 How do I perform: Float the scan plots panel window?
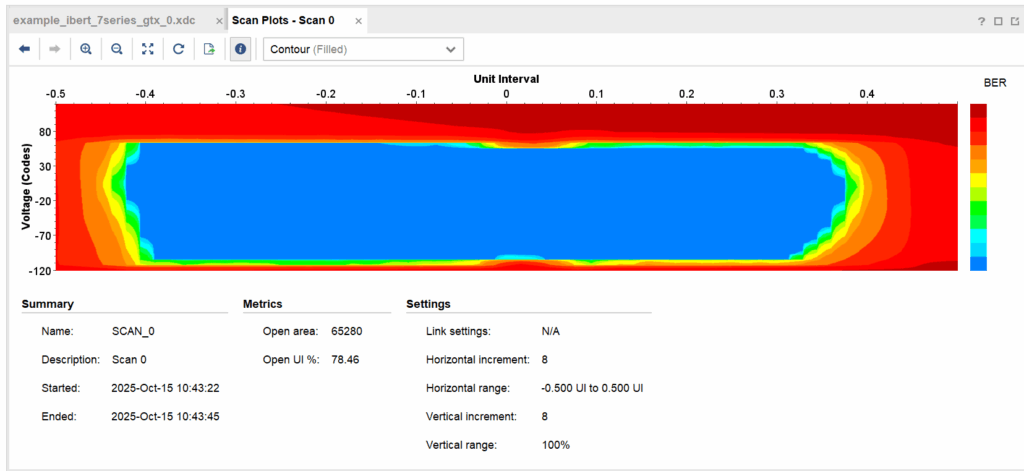[x=1013, y=21]
